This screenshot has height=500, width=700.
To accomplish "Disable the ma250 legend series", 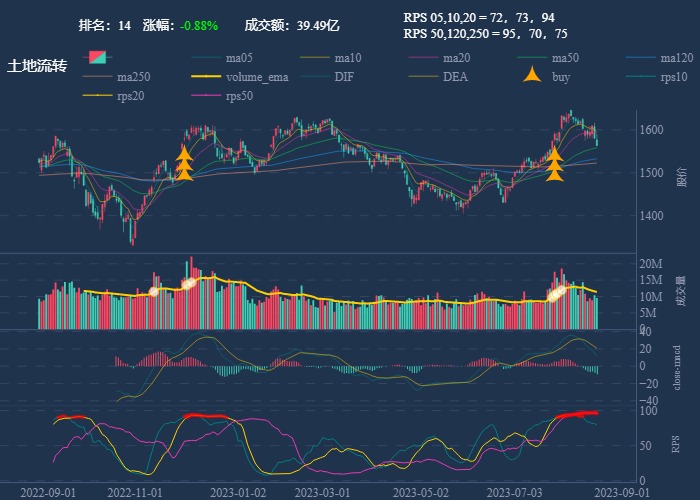I will tap(133, 77).
